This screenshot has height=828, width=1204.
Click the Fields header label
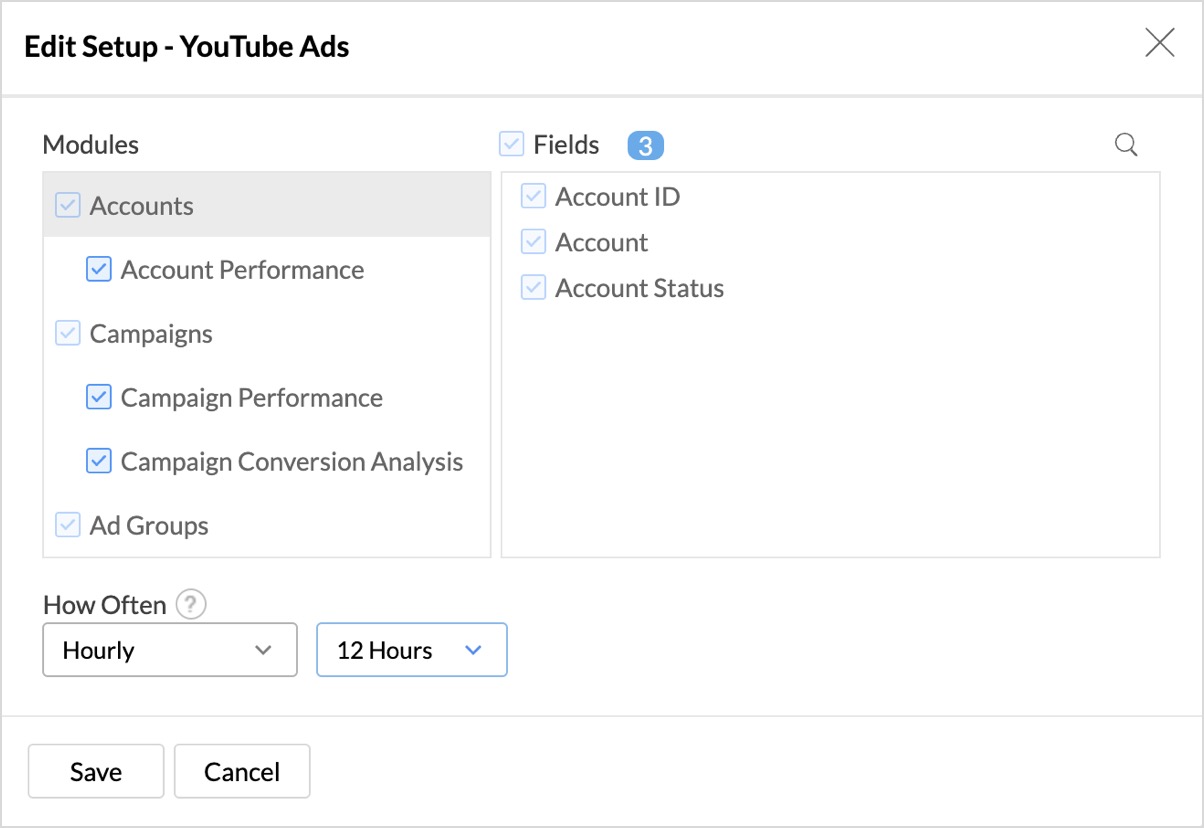[567, 145]
